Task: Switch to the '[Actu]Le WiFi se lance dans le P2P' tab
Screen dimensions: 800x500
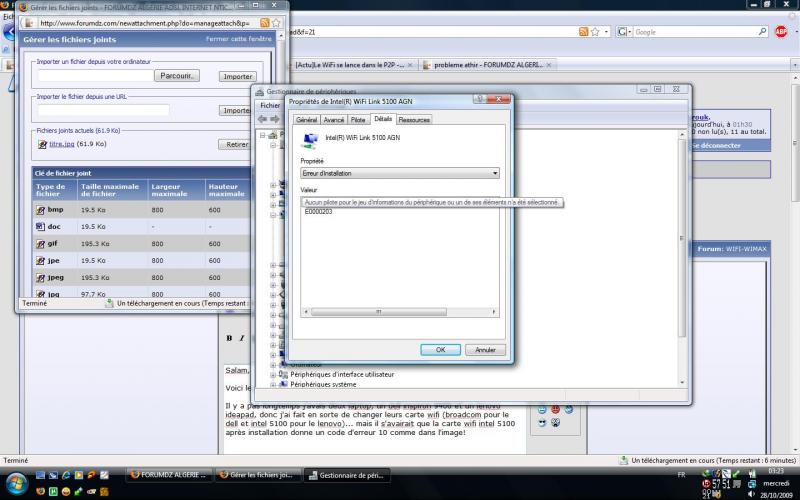Action: (350, 65)
